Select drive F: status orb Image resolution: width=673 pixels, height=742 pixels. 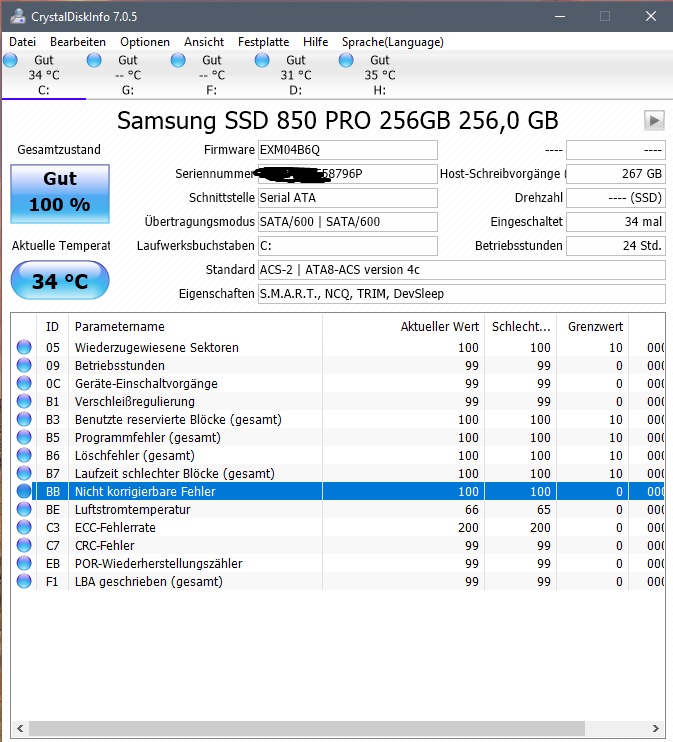click(x=178, y=60)
